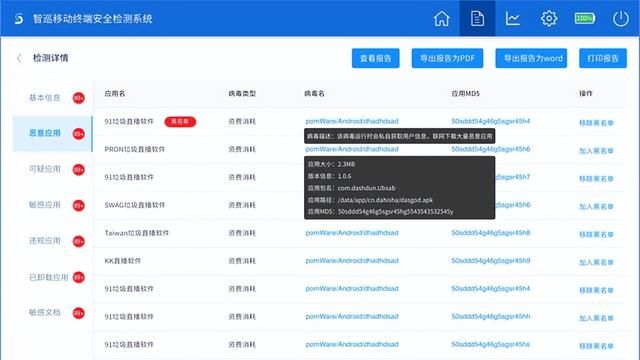Click 移除黑名单 in the Taiwan垃圾直播软件 row
The image size is (640, 360).
click(x=596, y=235)
